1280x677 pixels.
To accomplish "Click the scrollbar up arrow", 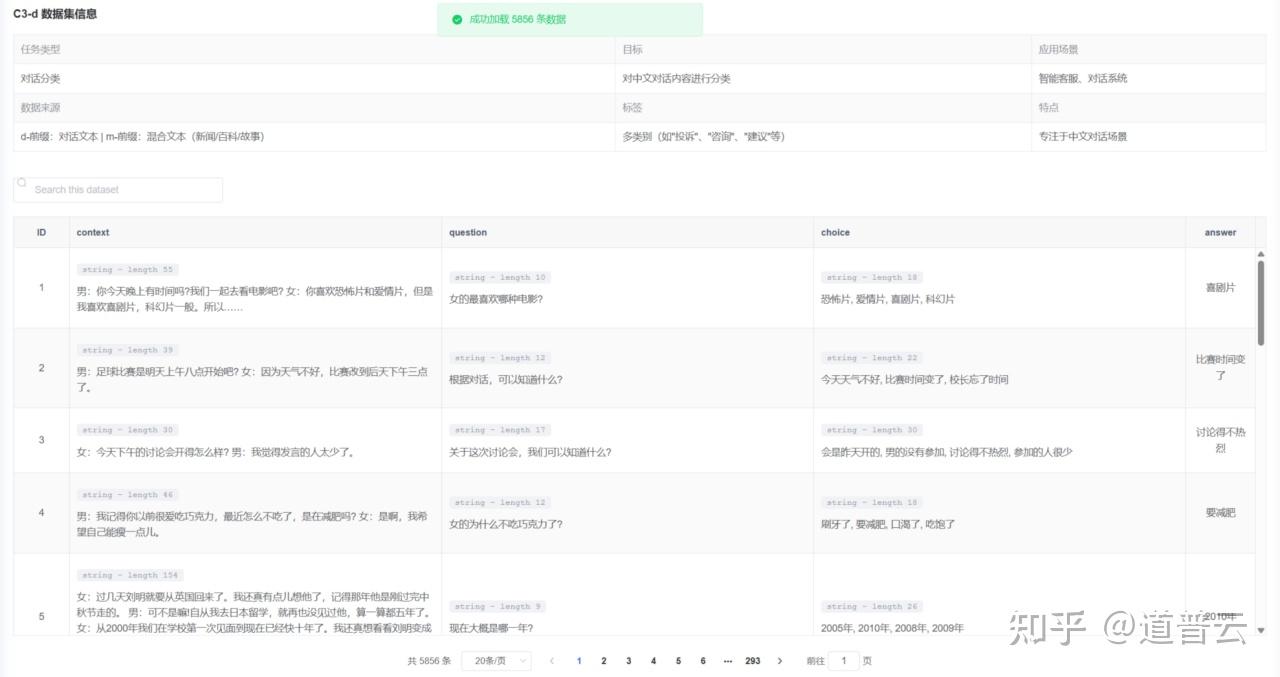I will (x=1260, y=254).
